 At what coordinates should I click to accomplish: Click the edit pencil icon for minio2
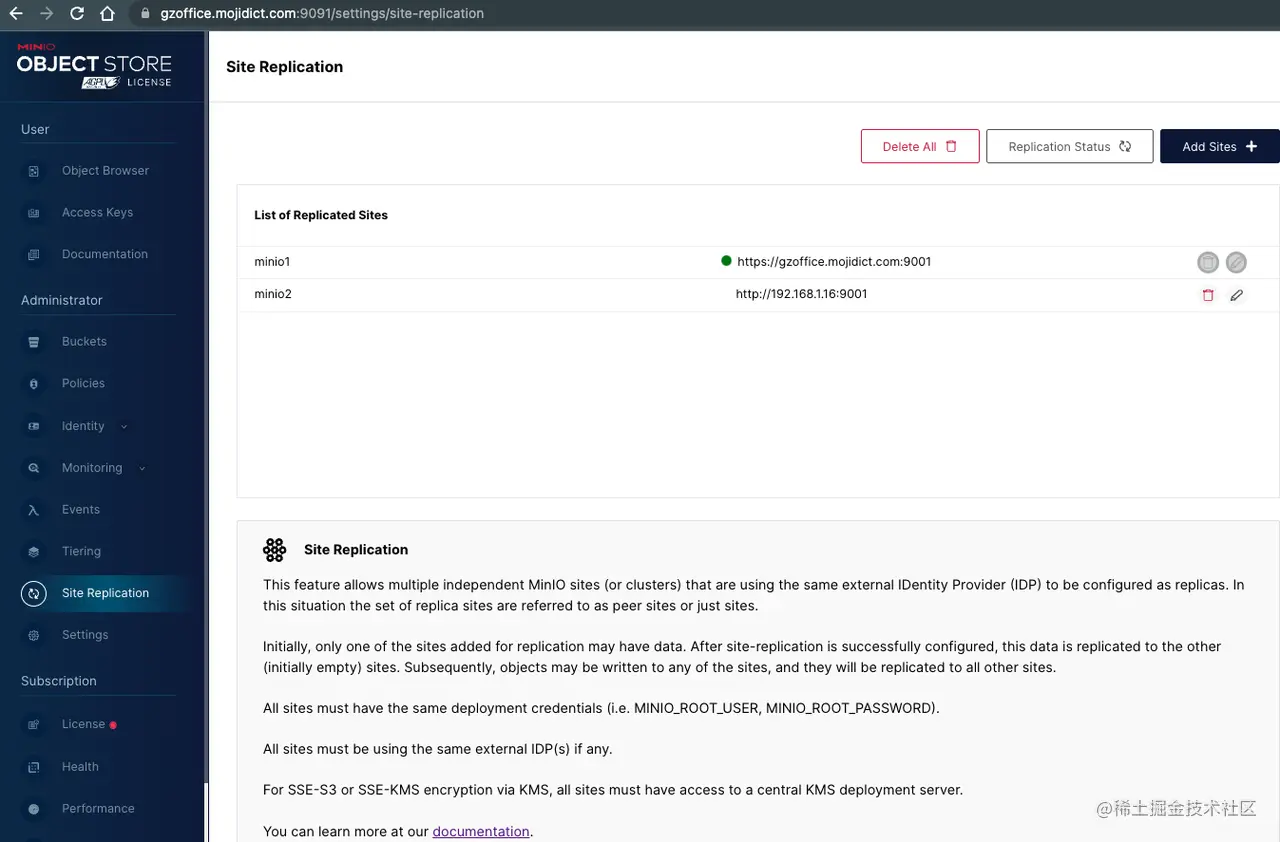click(1237, 295)
